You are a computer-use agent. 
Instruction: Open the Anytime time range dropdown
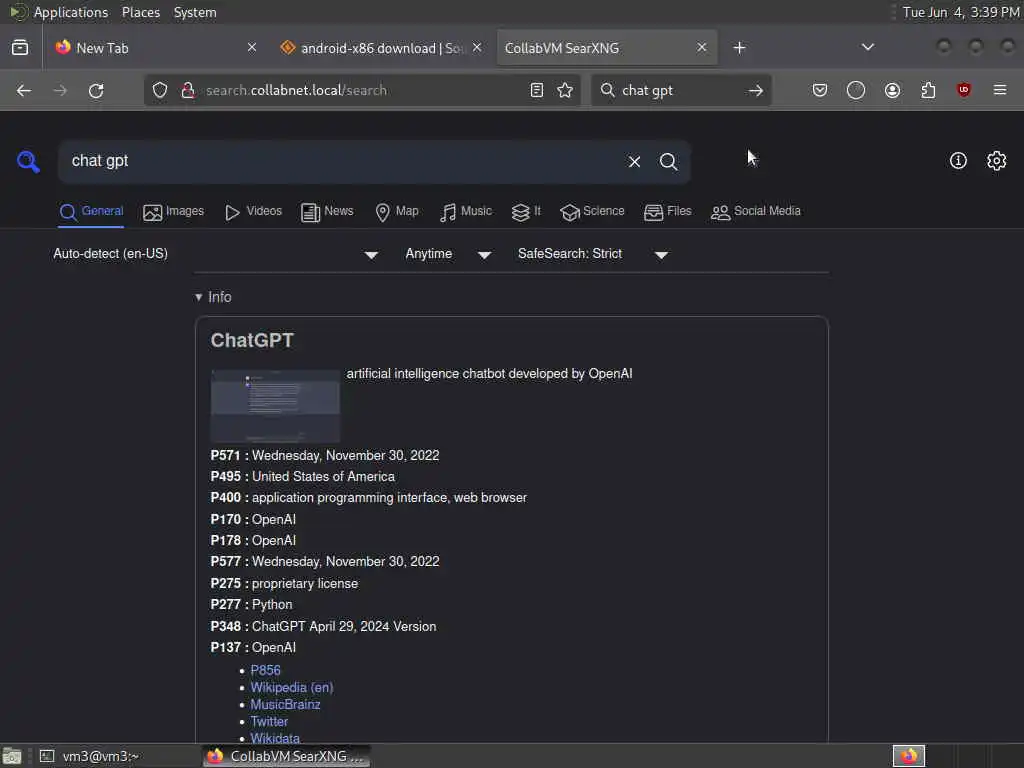(448, 254)
